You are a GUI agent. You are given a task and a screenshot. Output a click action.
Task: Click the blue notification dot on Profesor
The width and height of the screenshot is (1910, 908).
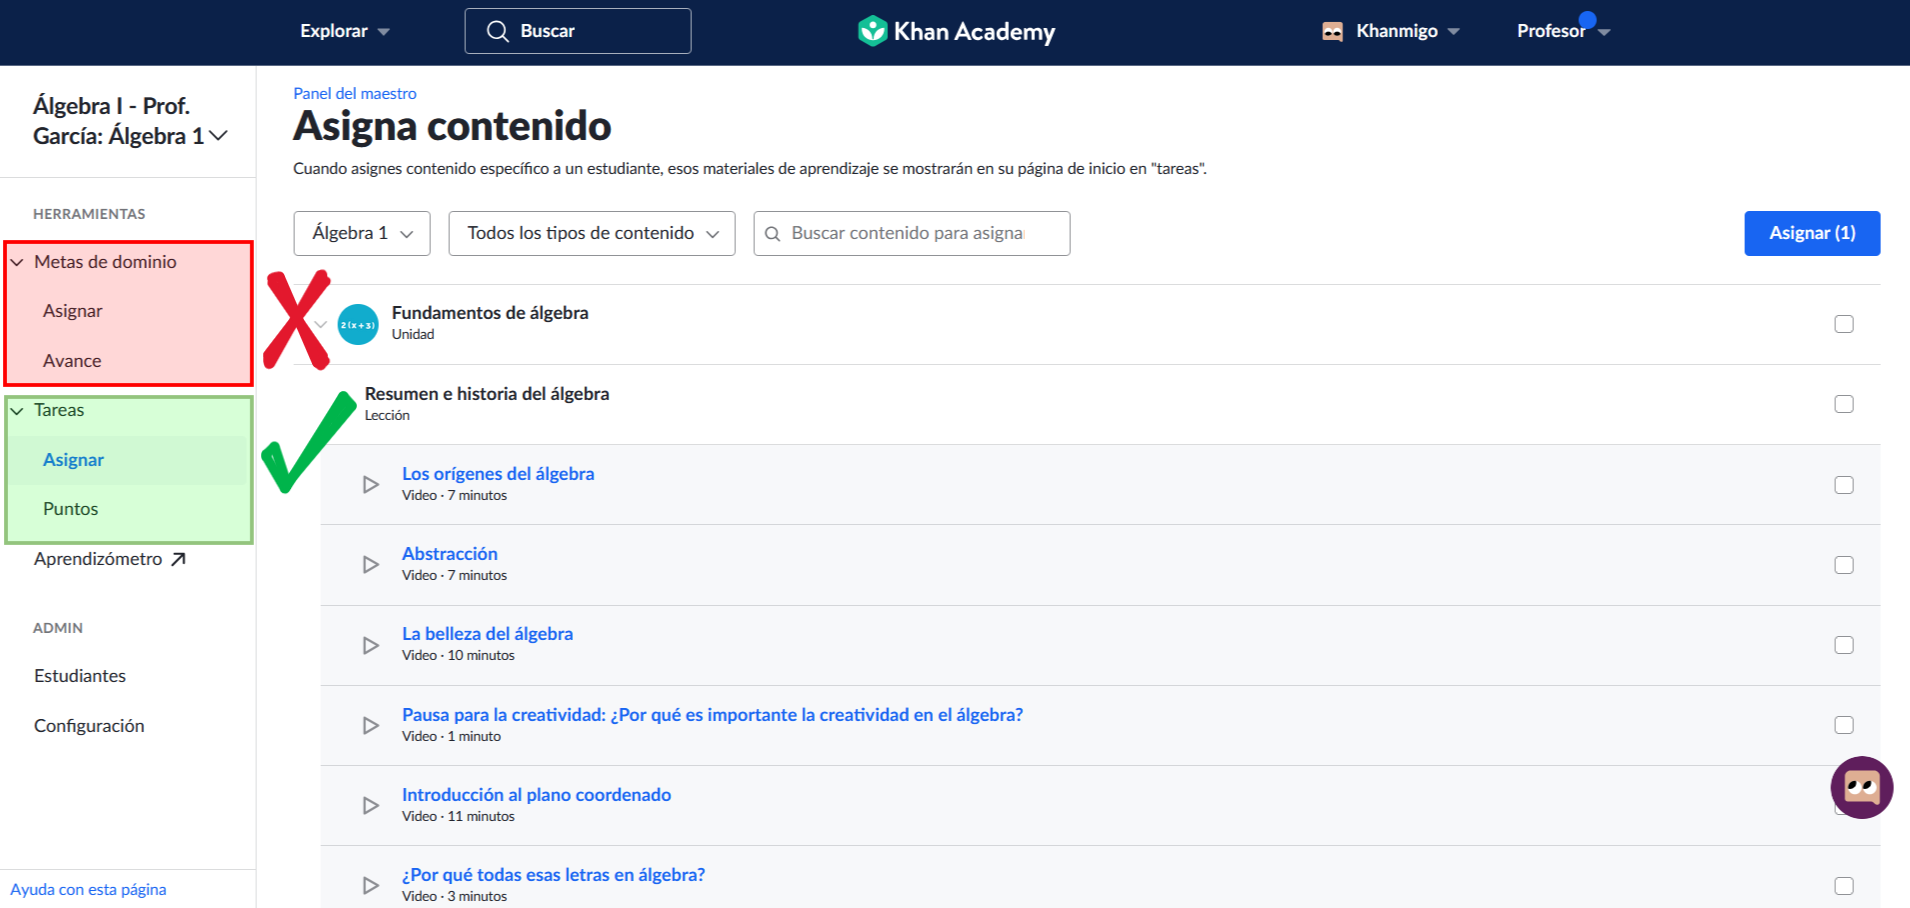click(1587, 19)
